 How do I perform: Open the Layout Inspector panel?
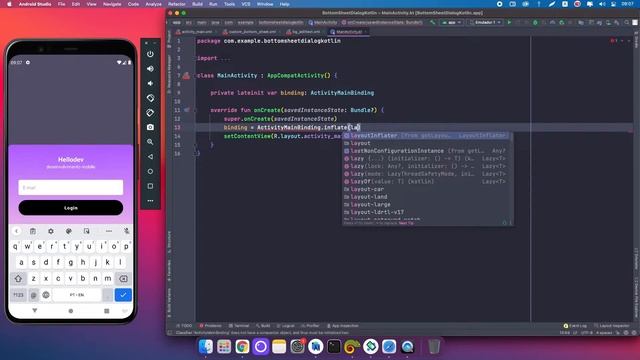pos(612,326)
